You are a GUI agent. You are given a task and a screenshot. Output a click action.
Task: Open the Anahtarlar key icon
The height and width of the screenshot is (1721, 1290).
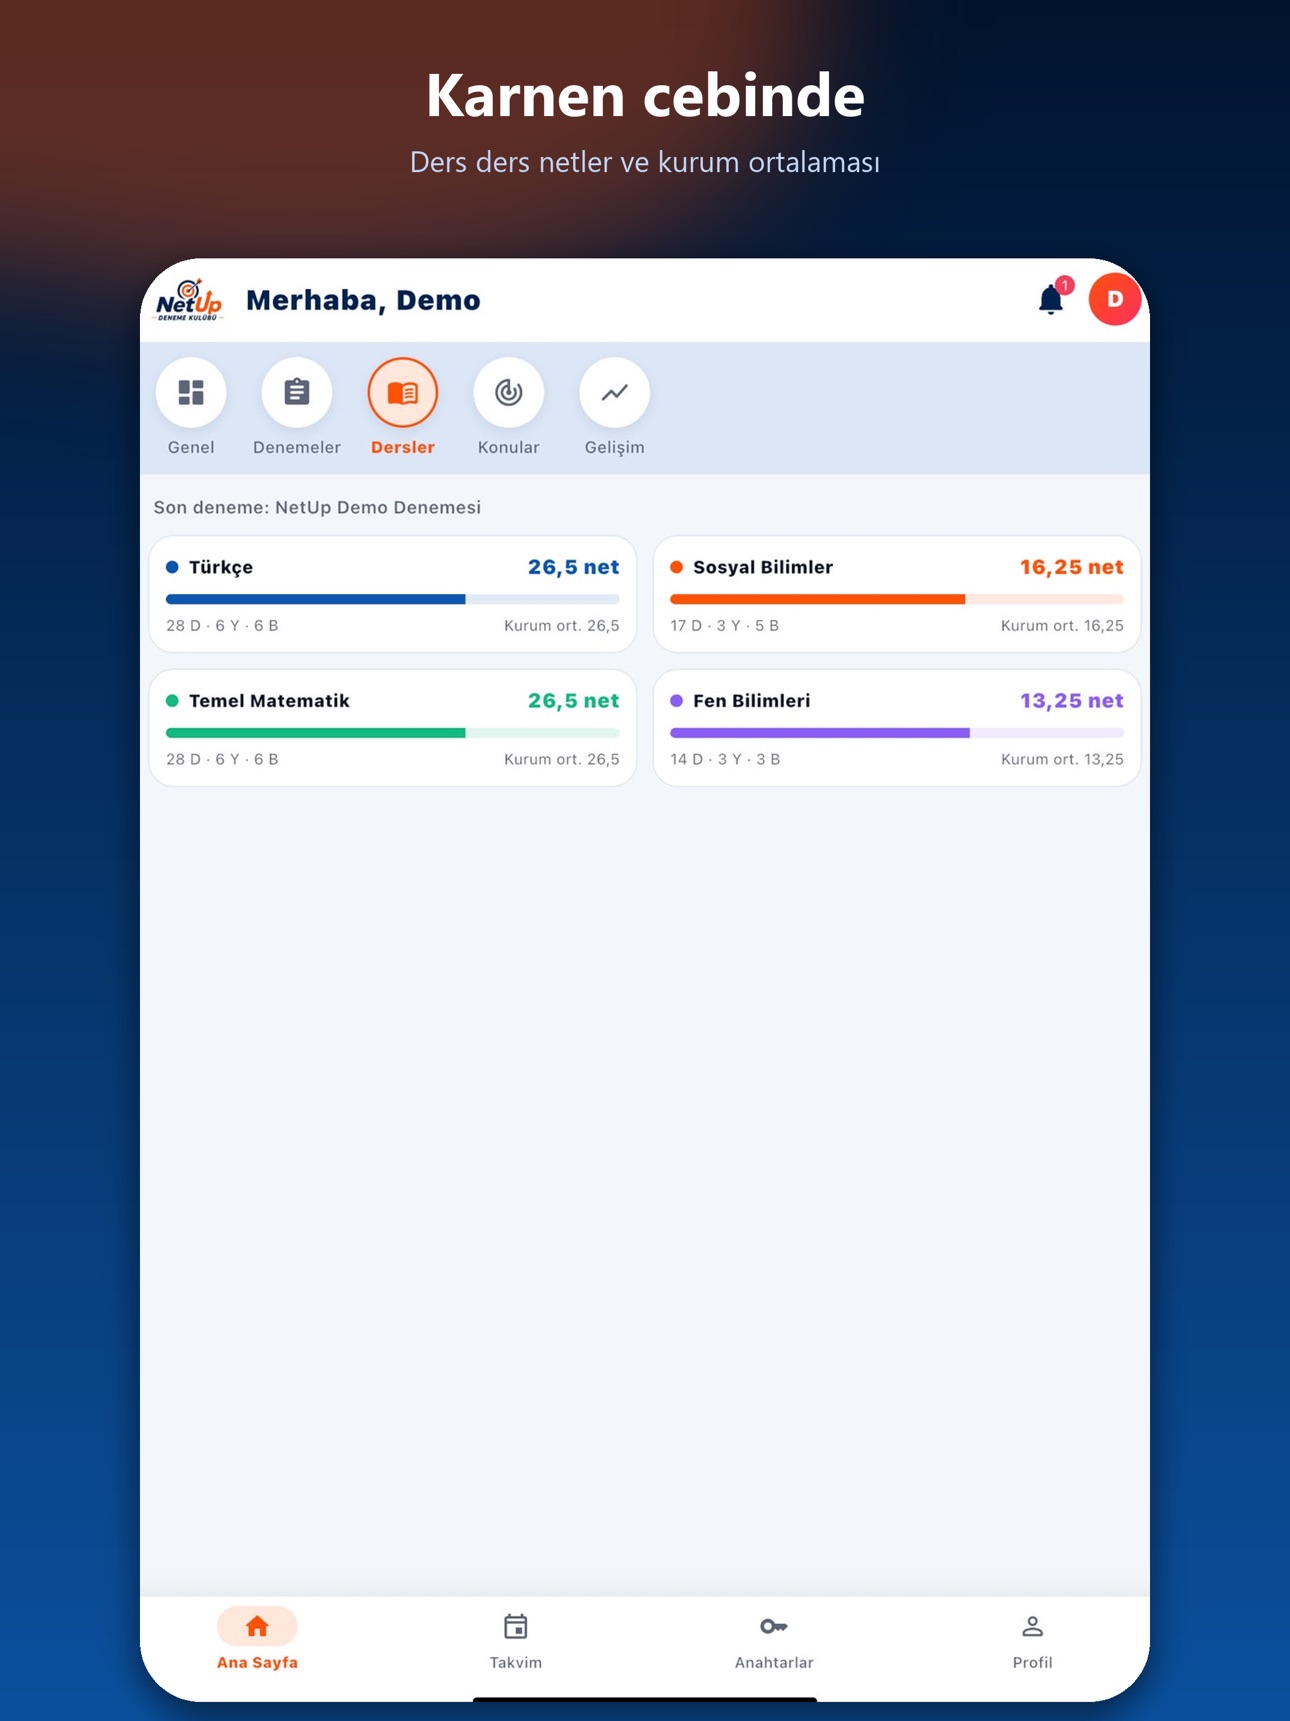point(774,1626)
